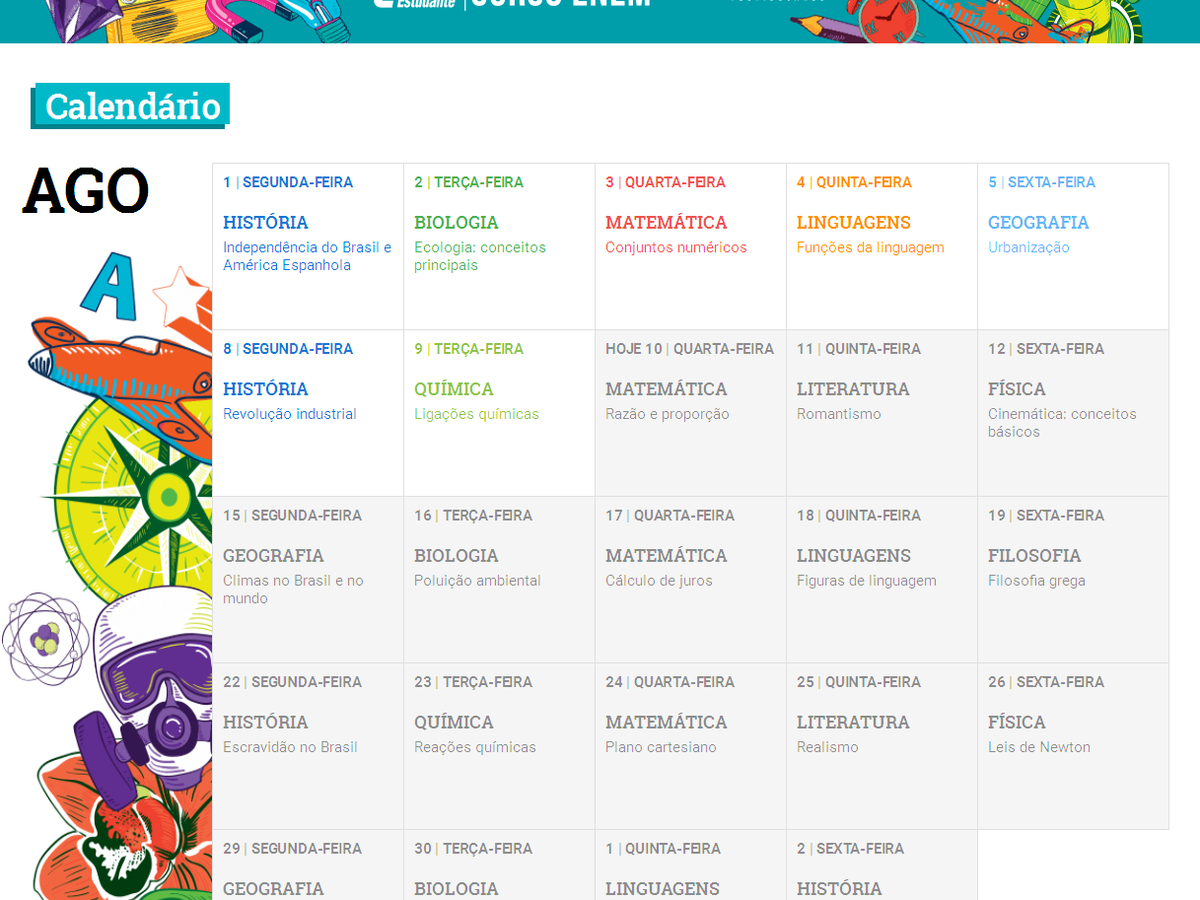
Task: Click the atom illustration on left
Action: (45, 638)
